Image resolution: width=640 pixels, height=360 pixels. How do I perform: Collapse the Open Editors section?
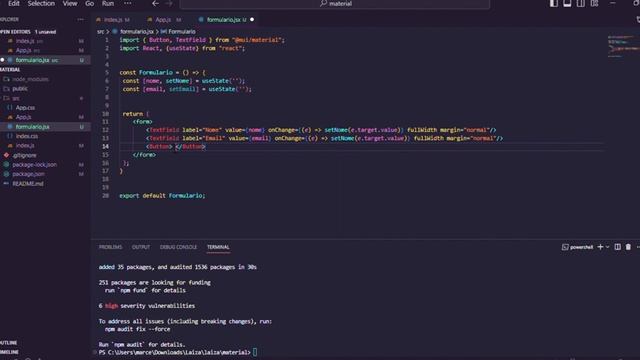click(28, 32)
